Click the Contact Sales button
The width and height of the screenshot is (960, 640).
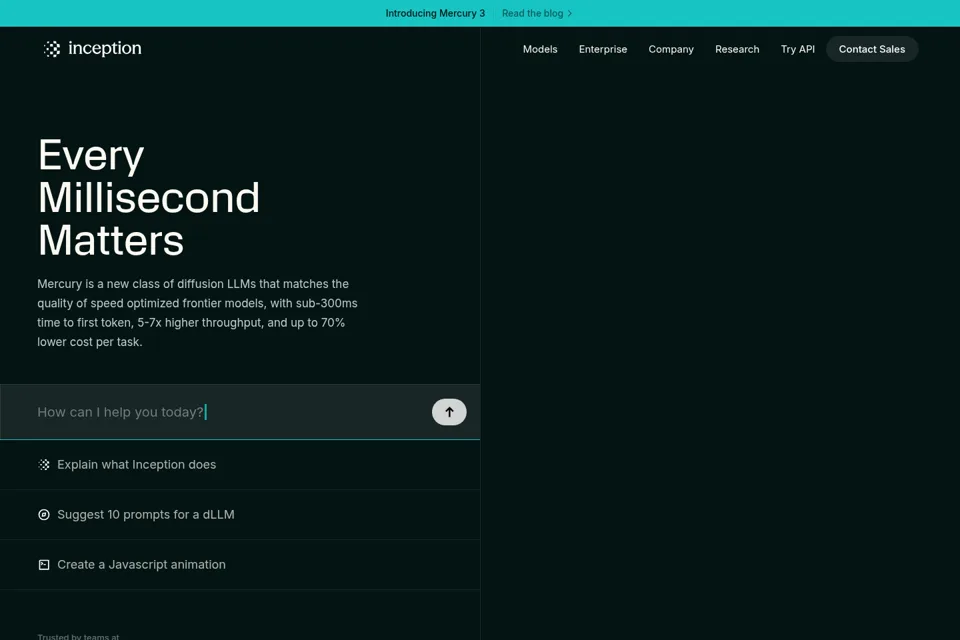coord(872,49)
